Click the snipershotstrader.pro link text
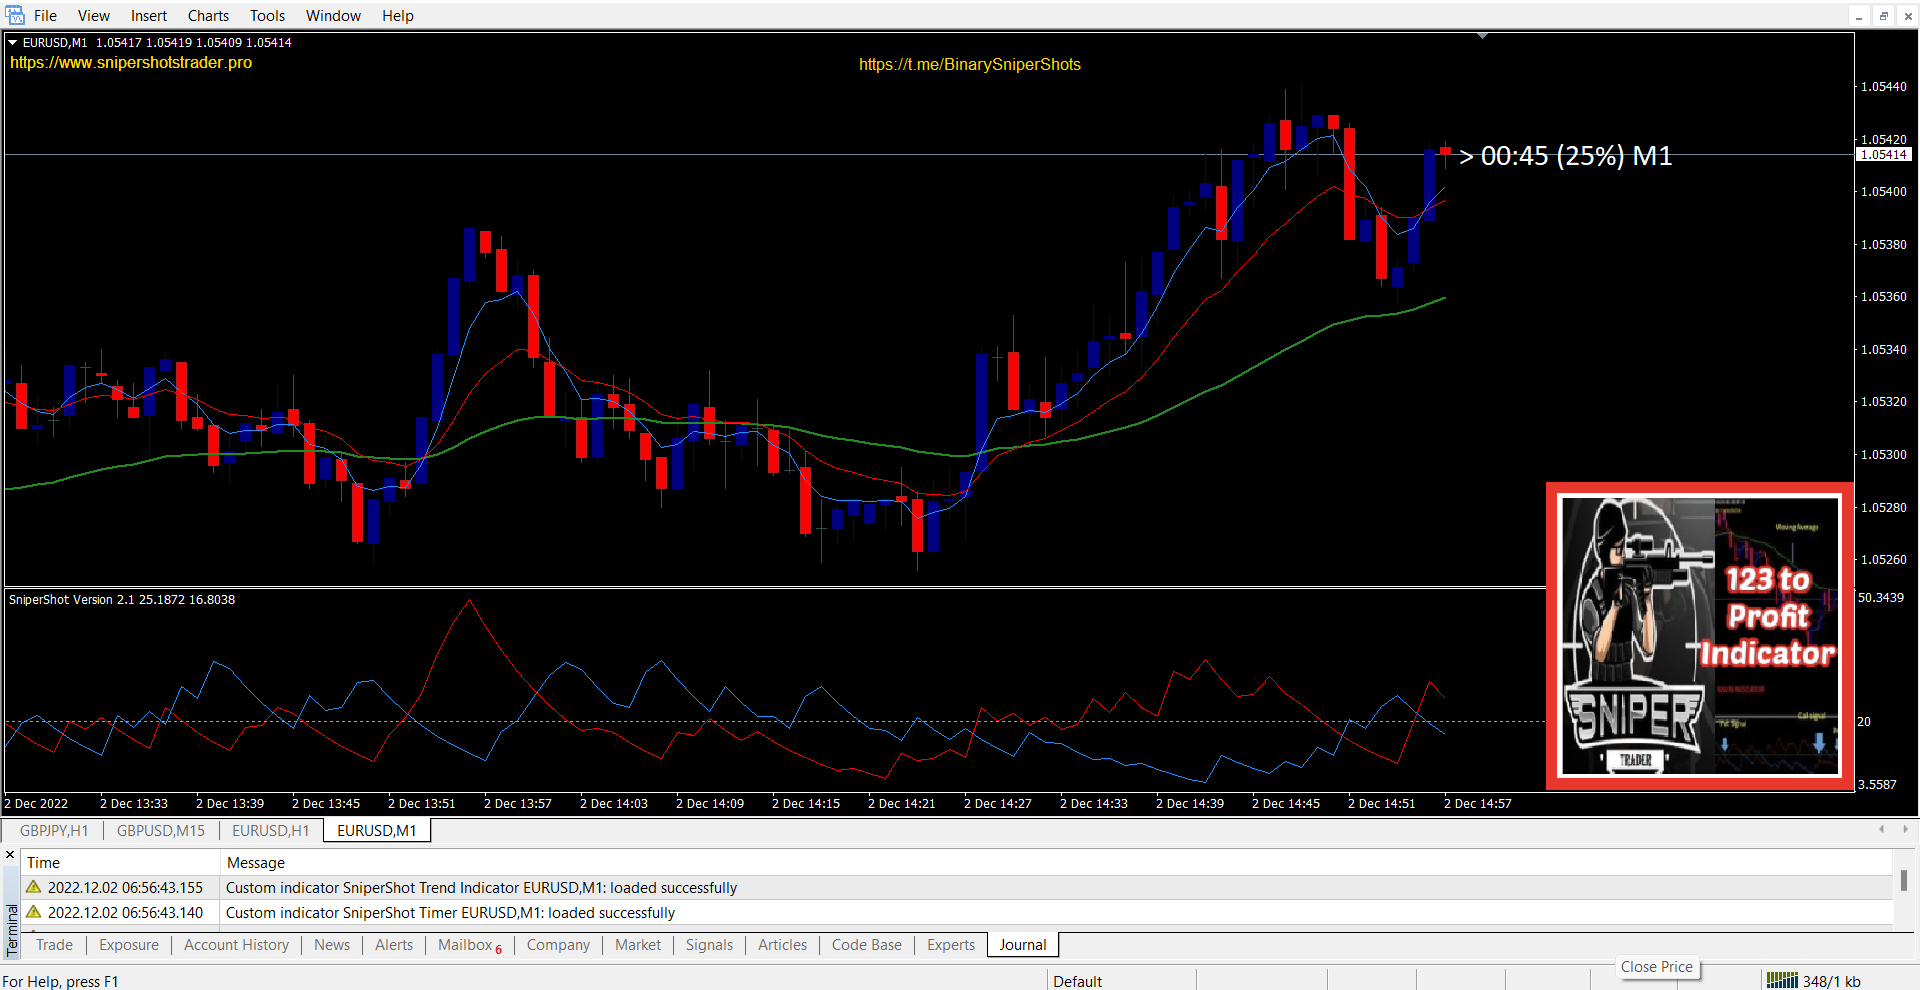 131,63
